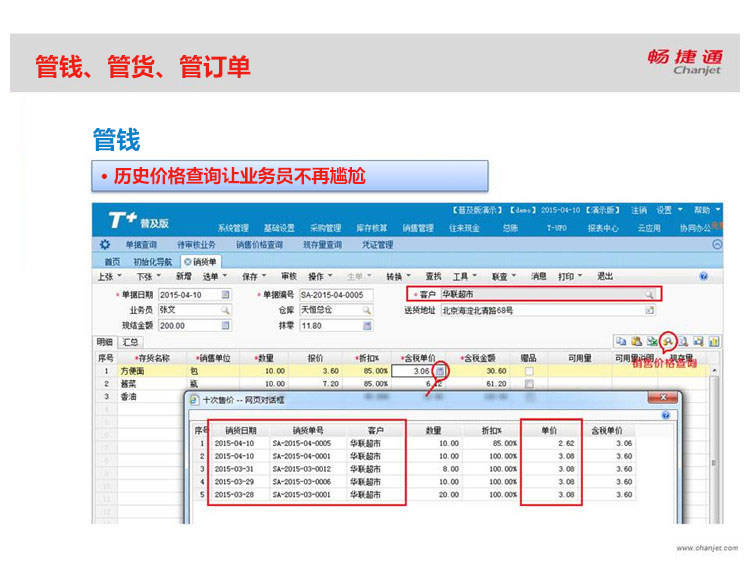This screenshot has width=750, height=562.
Task: Tick the 赠品 checkbox for 方便面 row
Action: tap(529, 371)
